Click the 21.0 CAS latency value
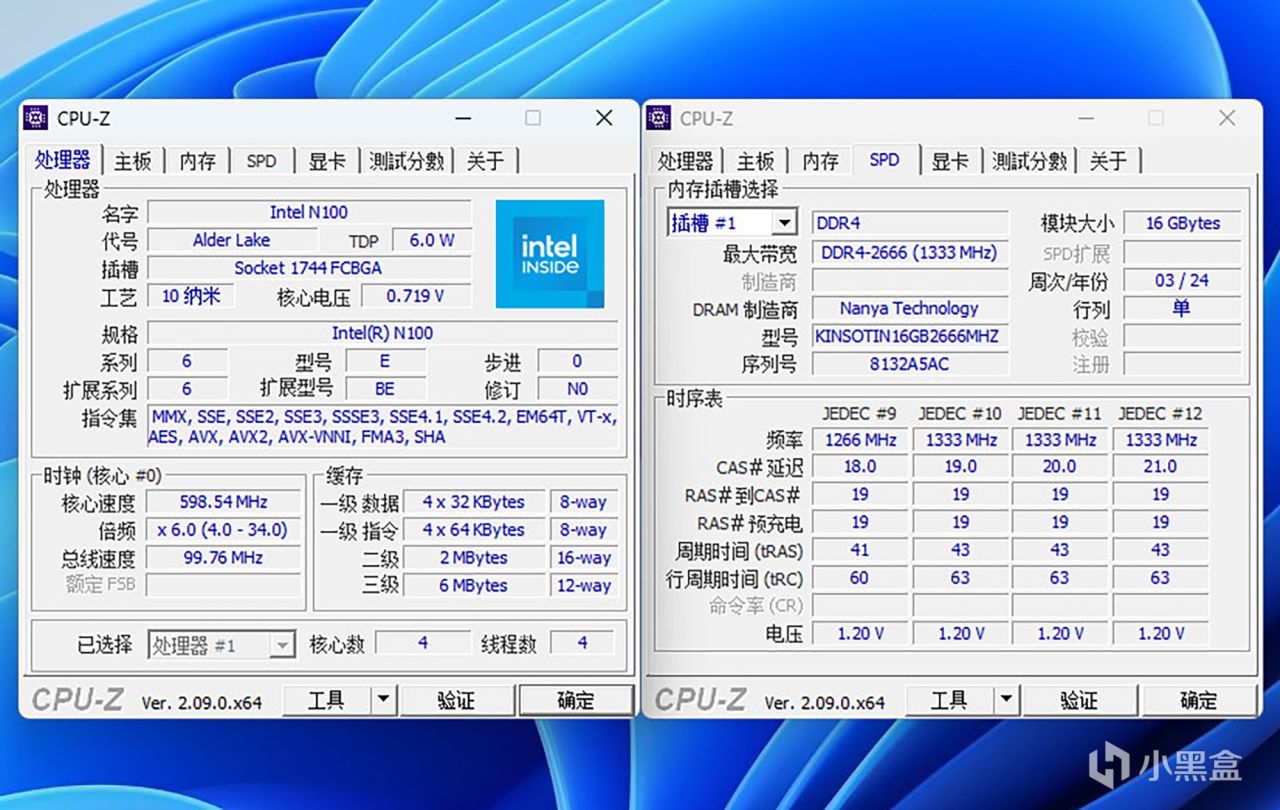Image resolution: width=1280 pixels, height=810 pixels. pyautogui.click(x=1160, y=467)
